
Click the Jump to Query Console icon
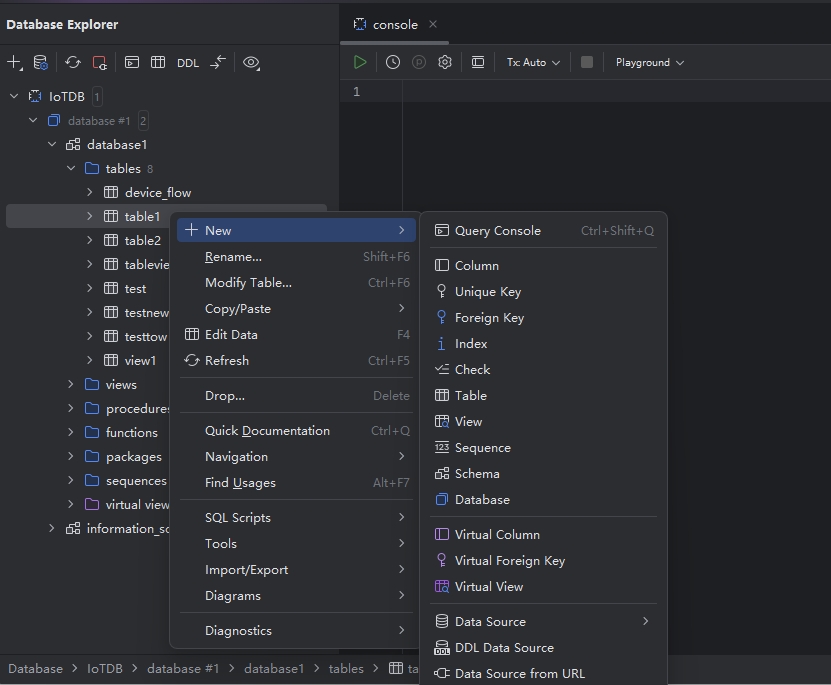[131, 63]
